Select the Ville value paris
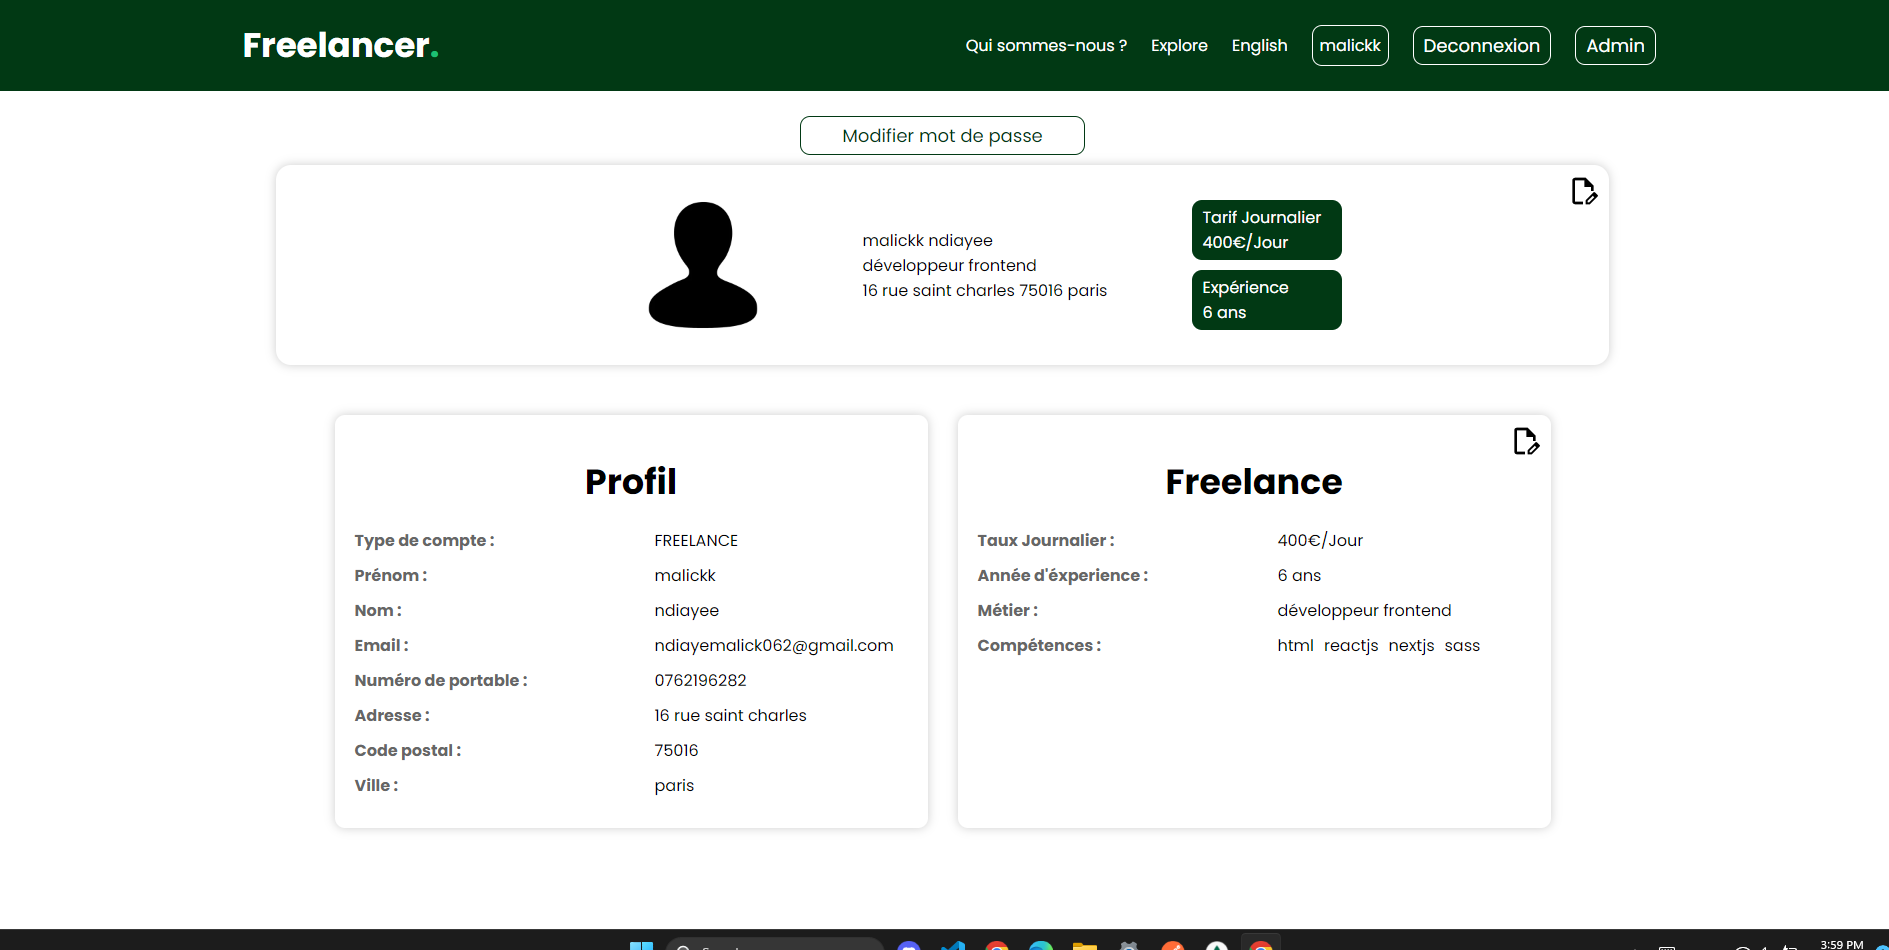Image resolution: width=1889 pixels, height=950 pixels. pos(674,786)
